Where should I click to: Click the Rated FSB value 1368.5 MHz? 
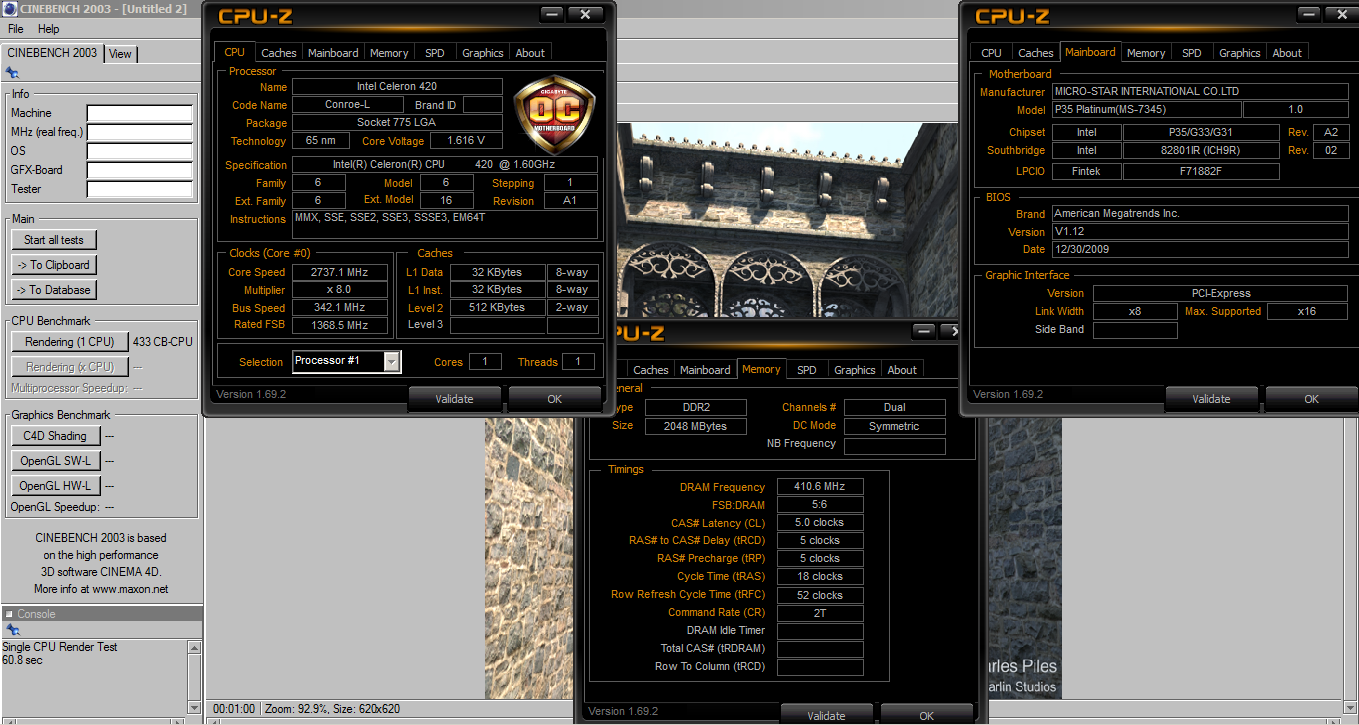tap(341, 326)
